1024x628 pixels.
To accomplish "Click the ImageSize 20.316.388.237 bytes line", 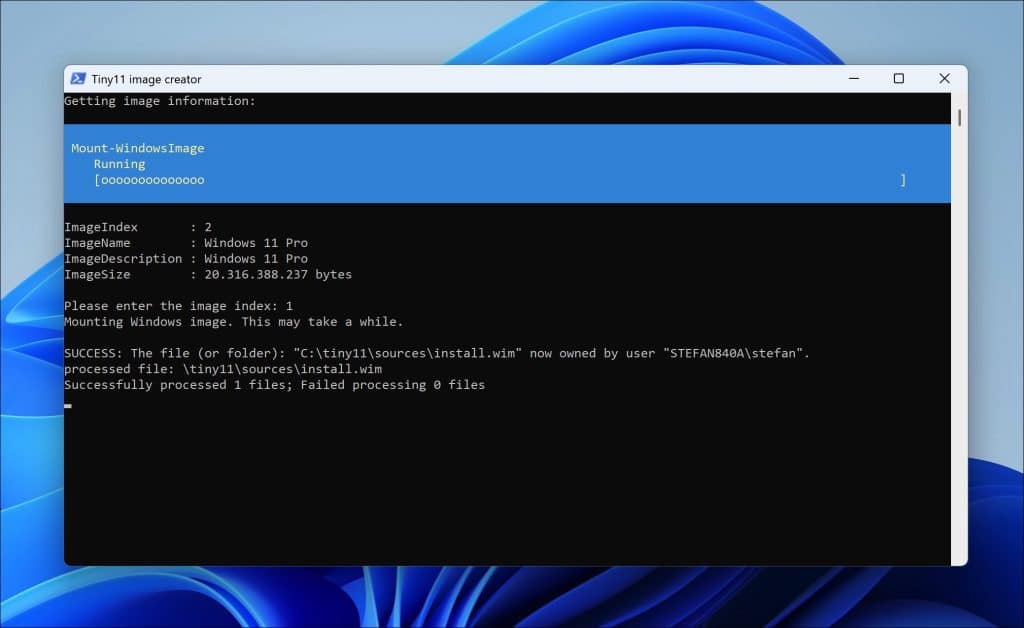I will (x=208, y=274).
